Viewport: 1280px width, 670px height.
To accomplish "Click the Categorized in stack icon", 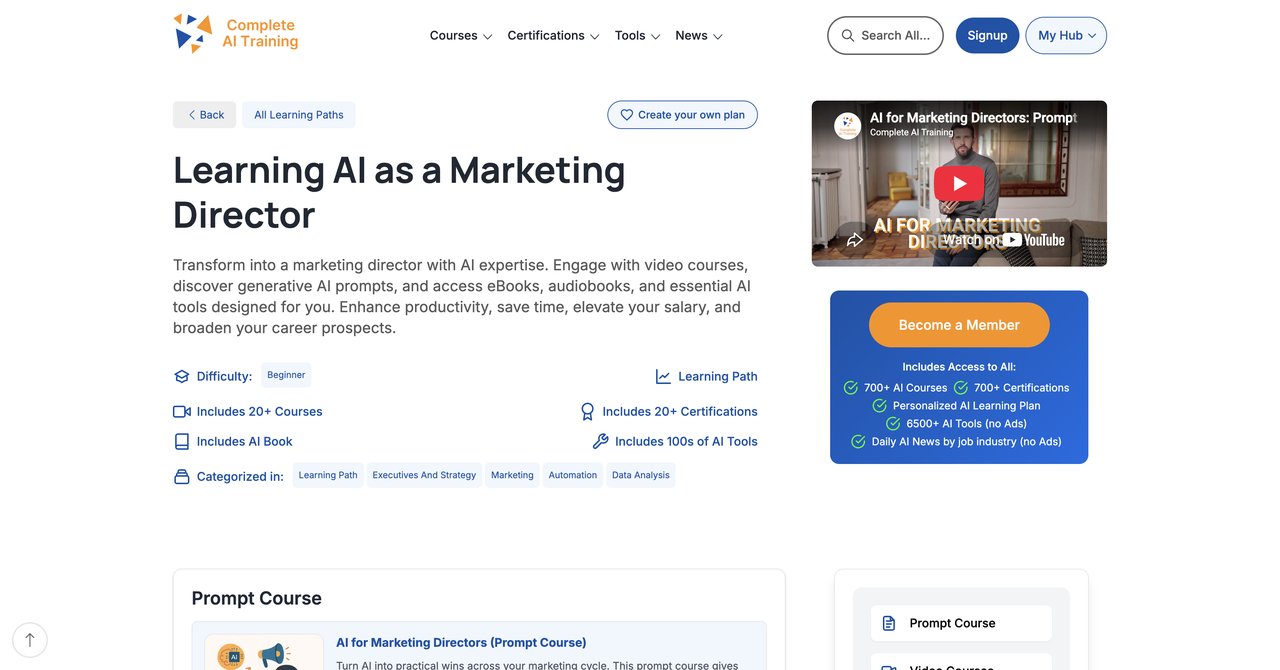I will [181, 477].
